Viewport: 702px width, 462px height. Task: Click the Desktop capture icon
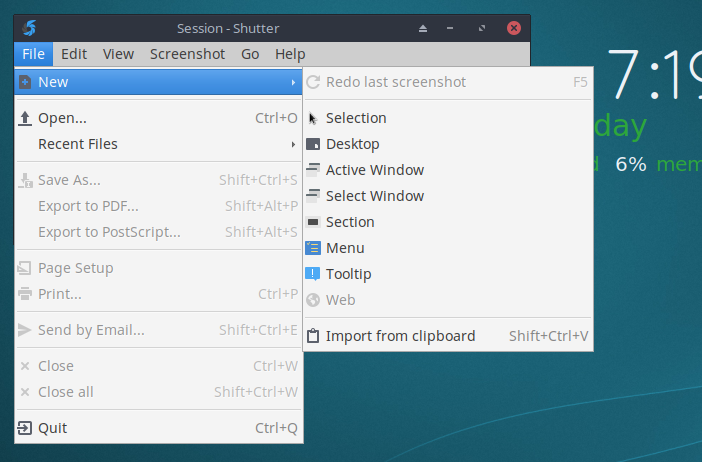coord(313,144)
